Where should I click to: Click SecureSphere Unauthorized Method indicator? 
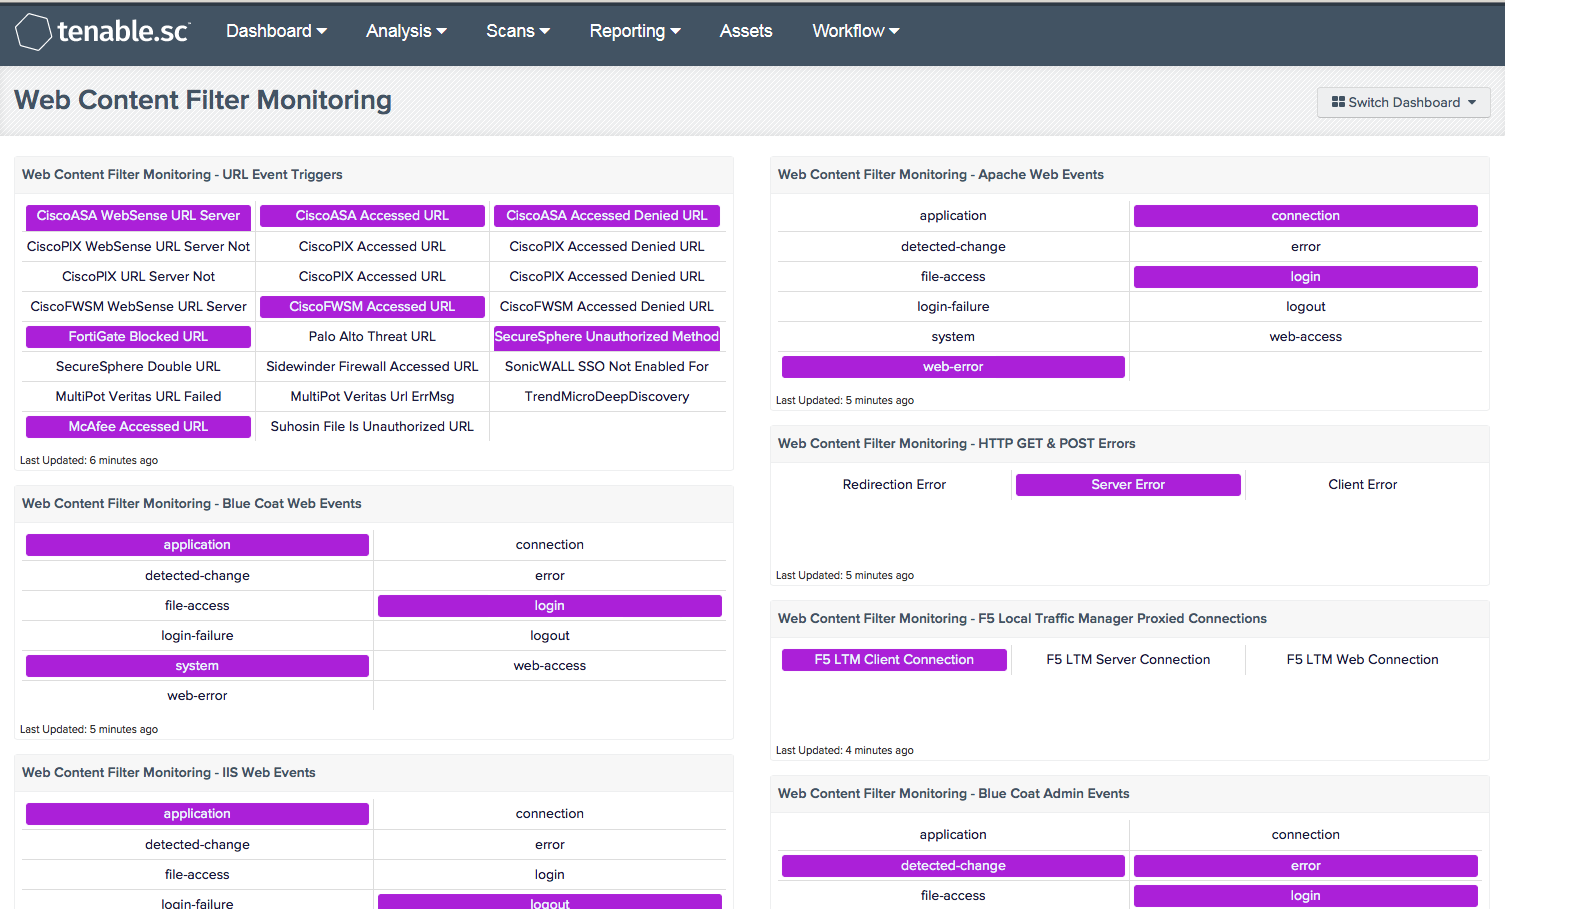(607, 337)
